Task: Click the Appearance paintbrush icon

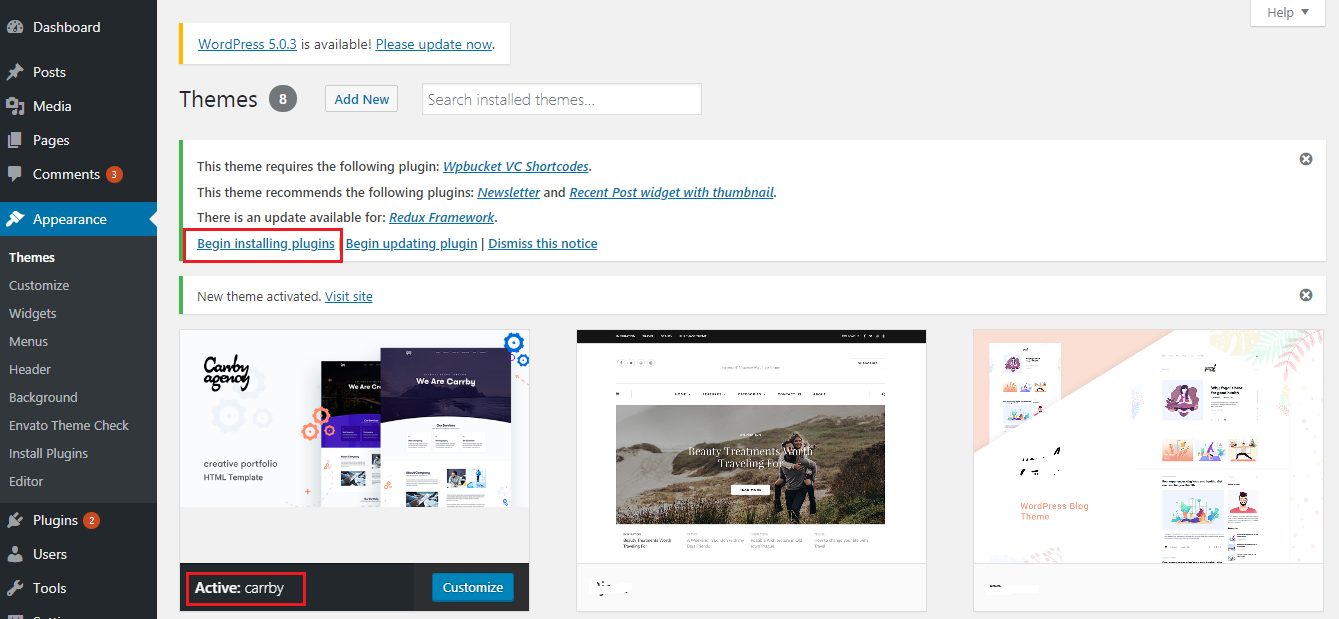Action: (x=15, y=219)
